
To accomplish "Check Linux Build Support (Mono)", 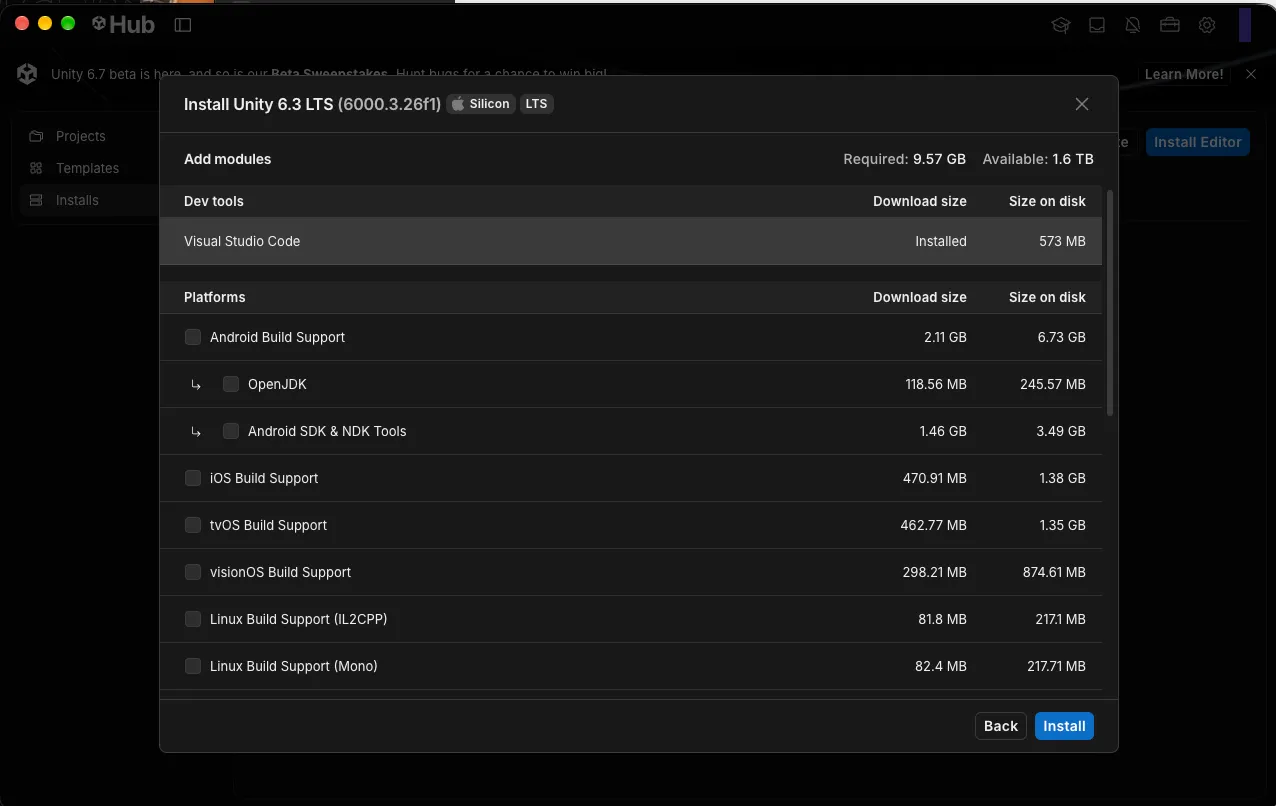I will coord(193,666).
